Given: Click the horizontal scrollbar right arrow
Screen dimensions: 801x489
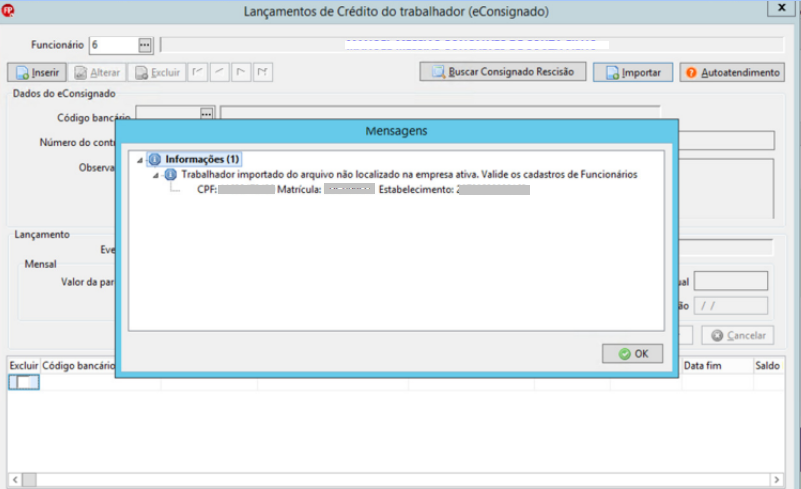Looking at the screenshot, I should click(777, 480).
